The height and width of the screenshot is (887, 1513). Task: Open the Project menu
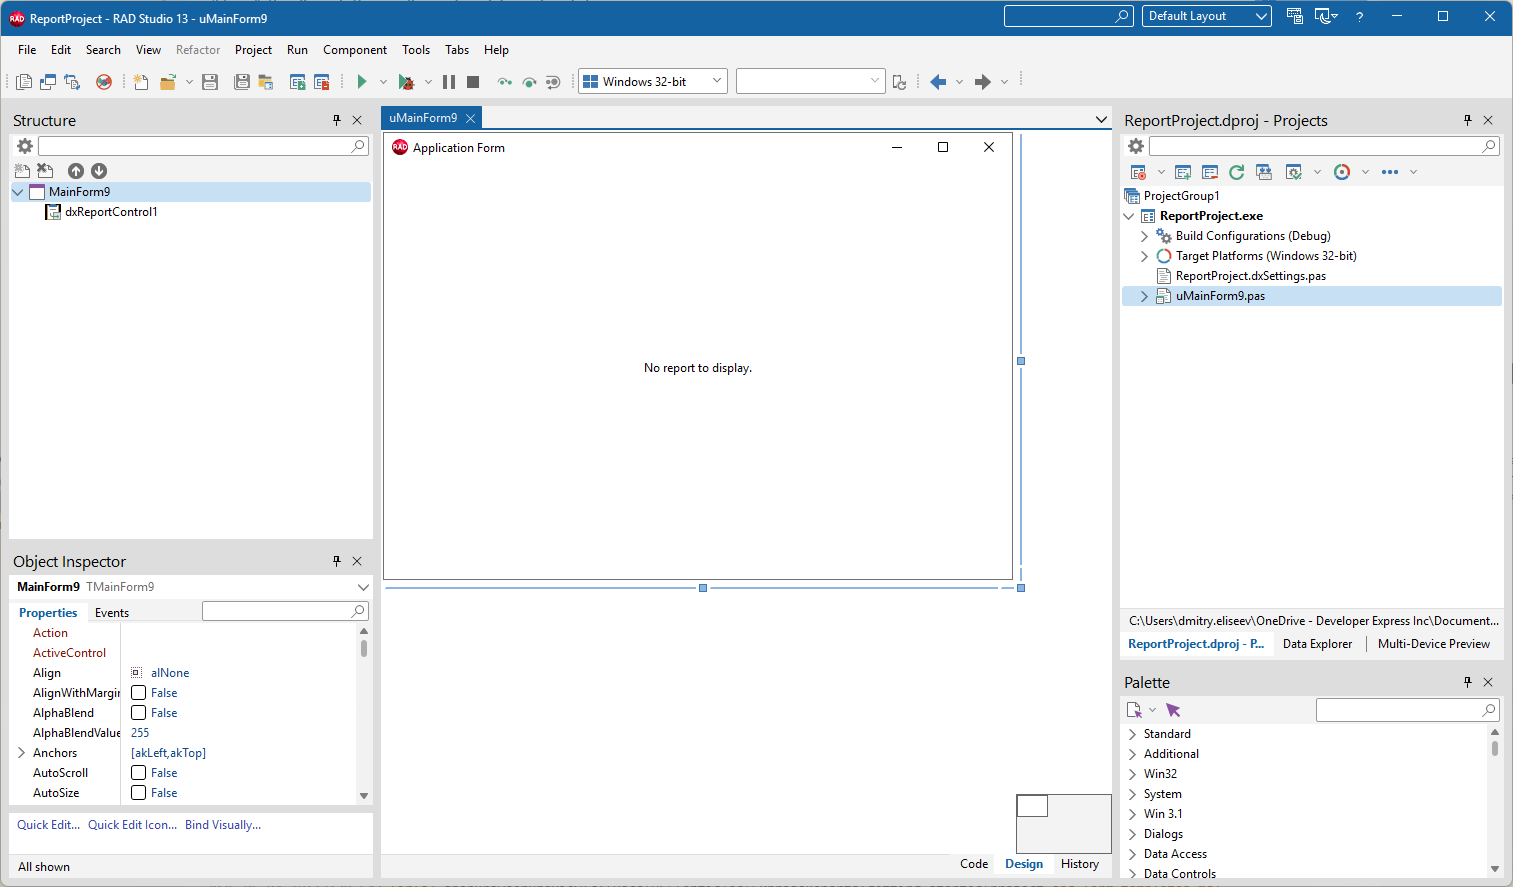coord(253,50)
